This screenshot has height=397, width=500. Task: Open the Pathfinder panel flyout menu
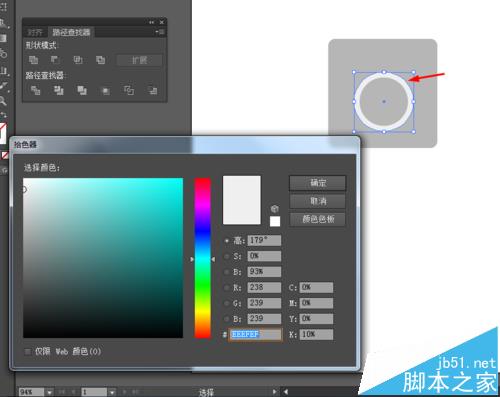tap(160, 32)
